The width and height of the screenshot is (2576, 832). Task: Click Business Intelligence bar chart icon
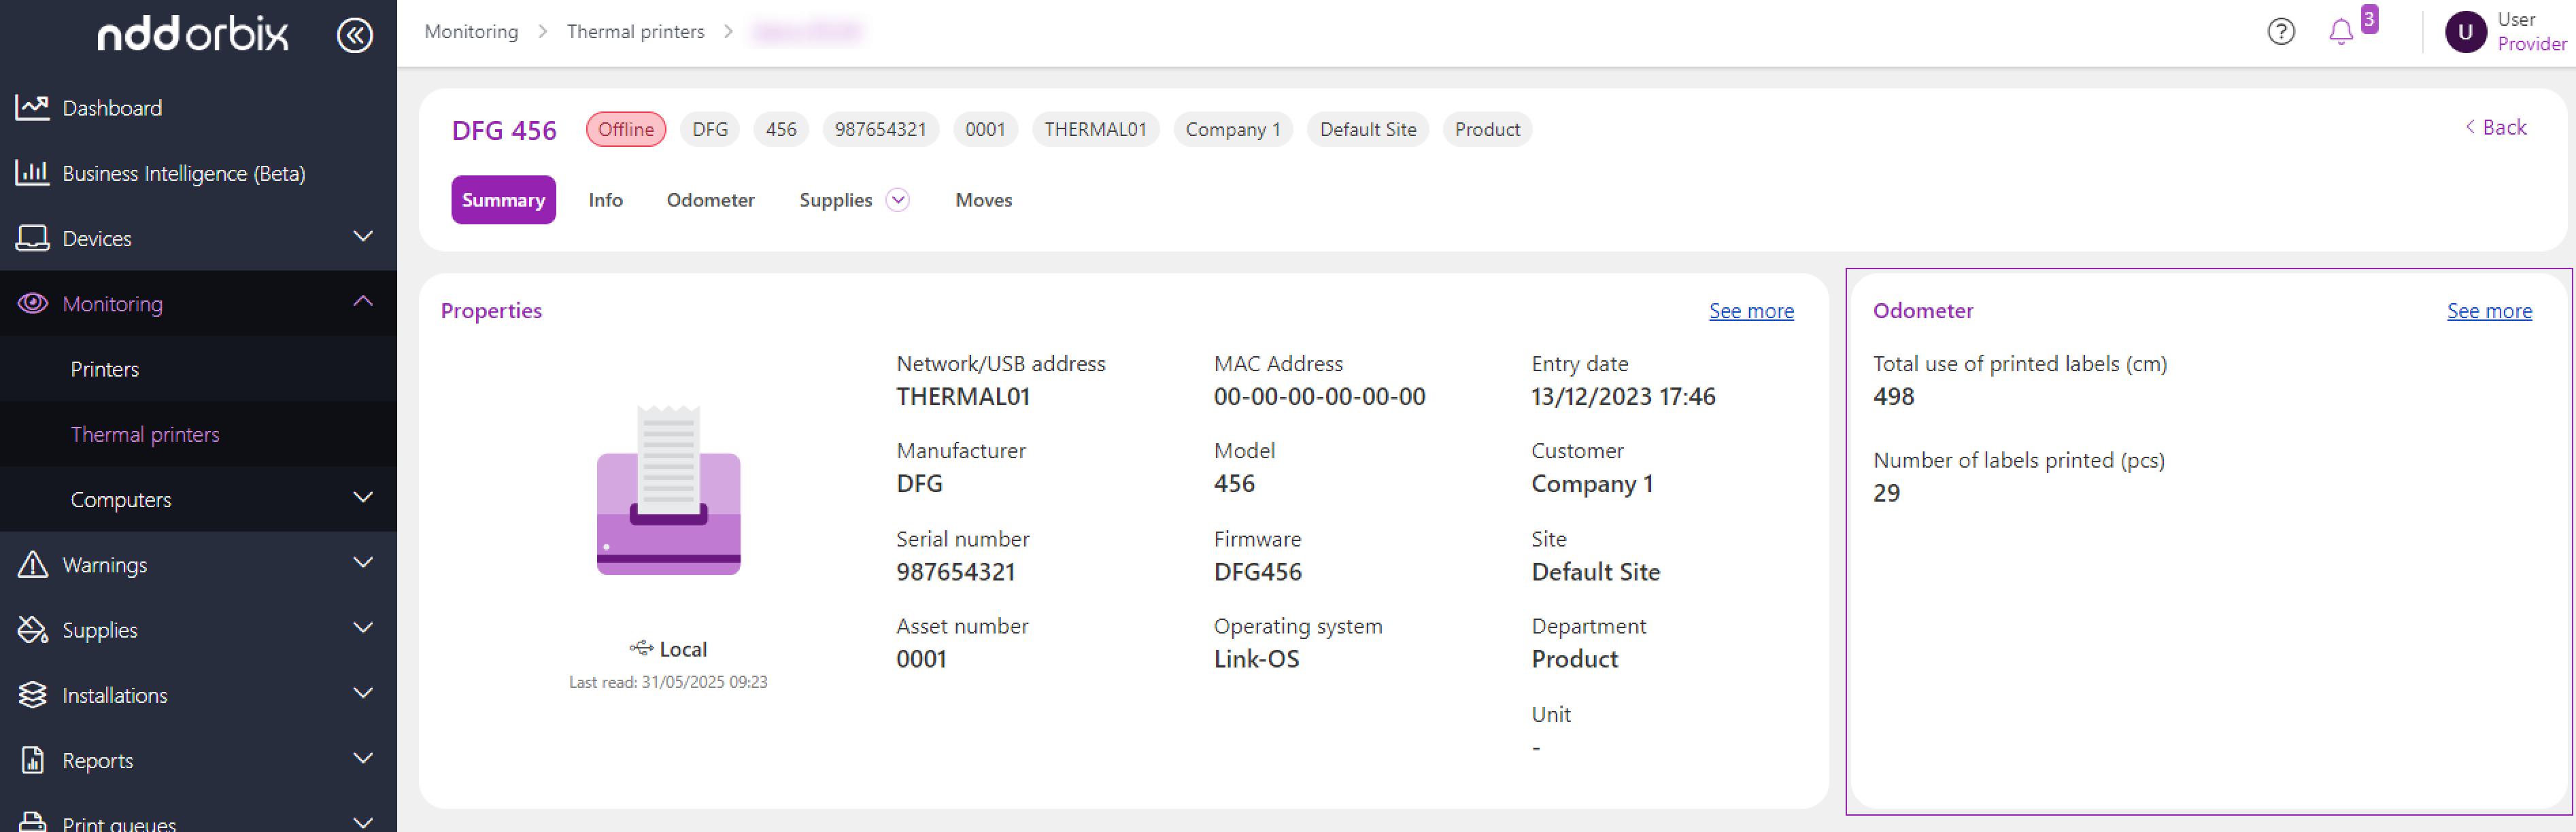pyautogui.click(x=32, y=173)
